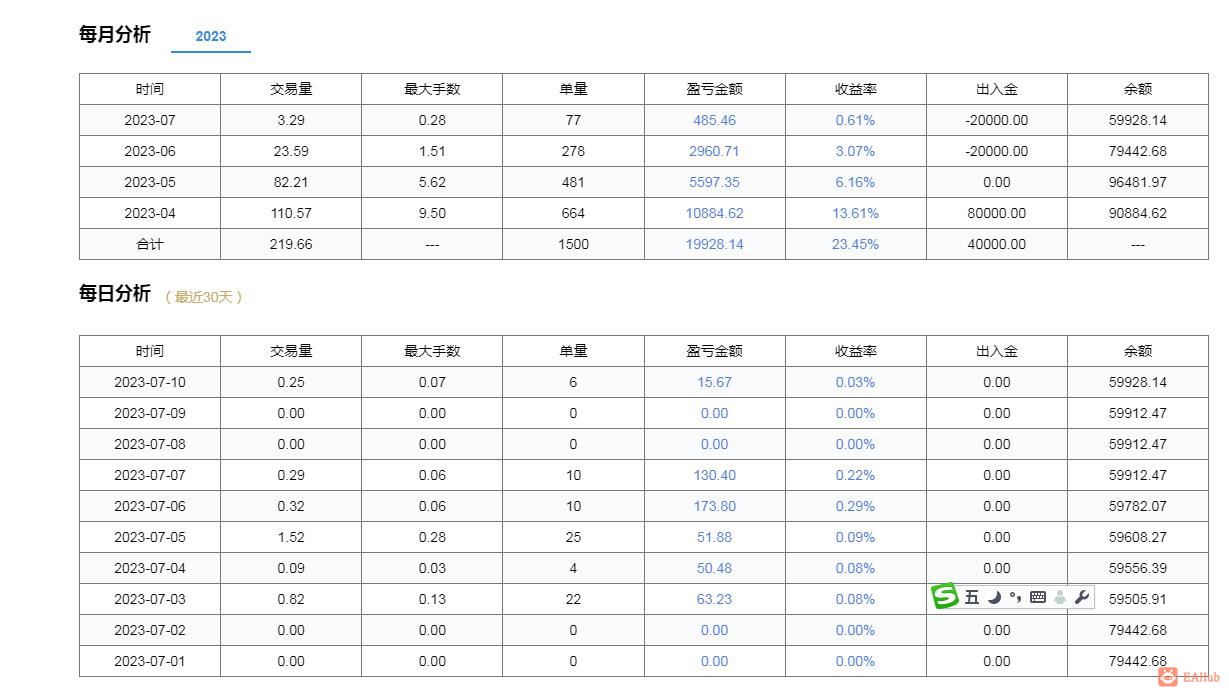Select the 每日分析 section heading
Image resolution: width=1229 pixels, height=692 pixels.
click(115, 293)
